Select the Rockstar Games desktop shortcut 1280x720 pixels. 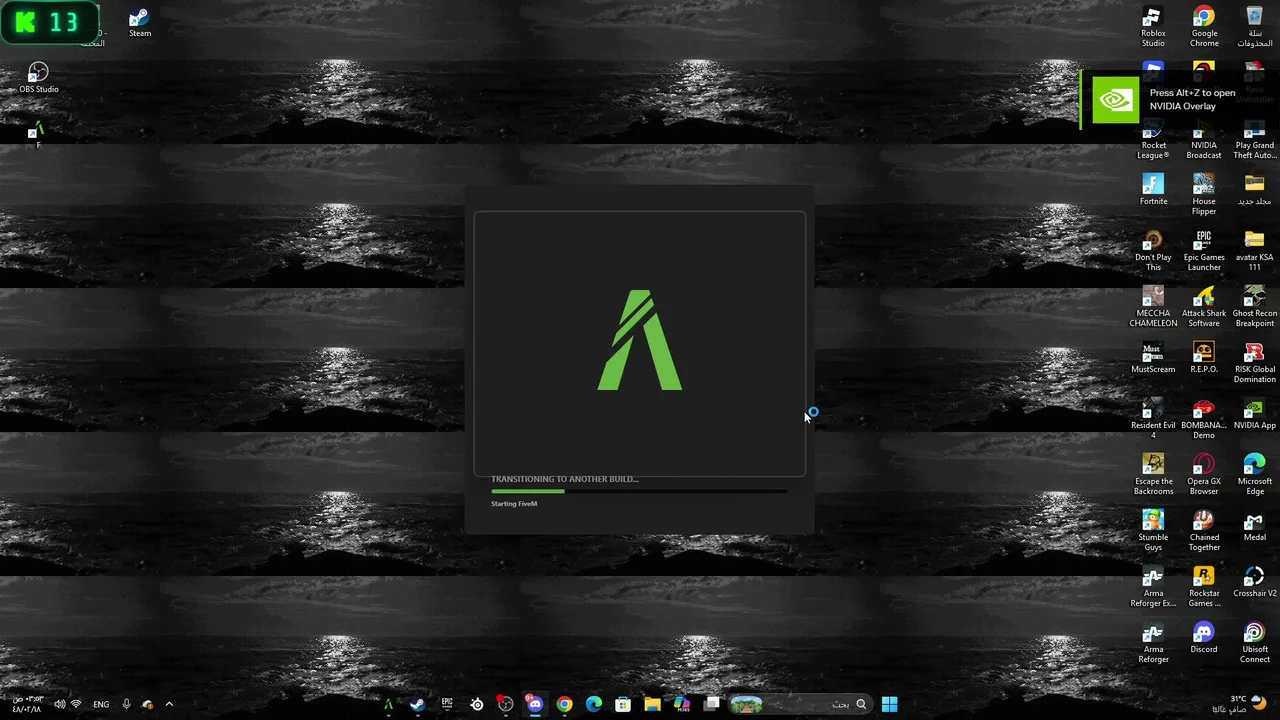[x=1204, y=587]
